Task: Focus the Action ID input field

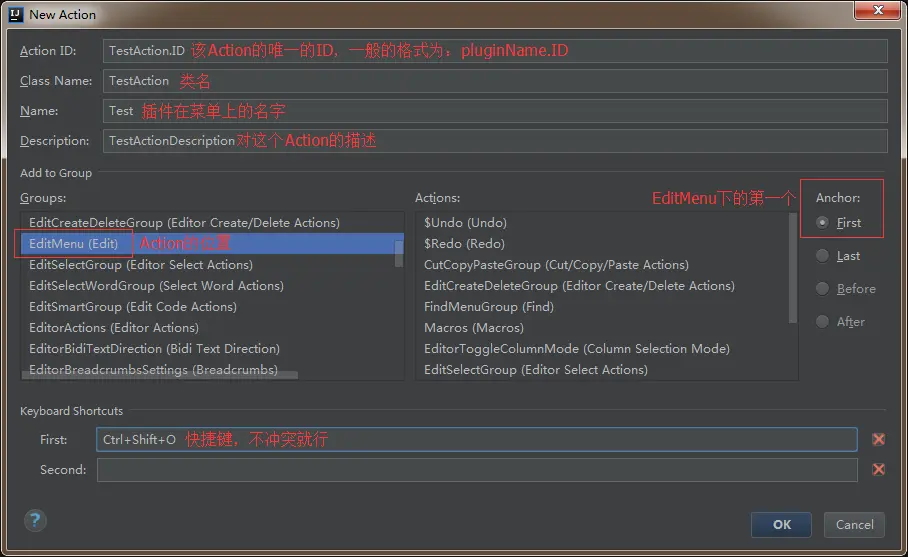Action: pyautogui.click(x=495, y=51)
